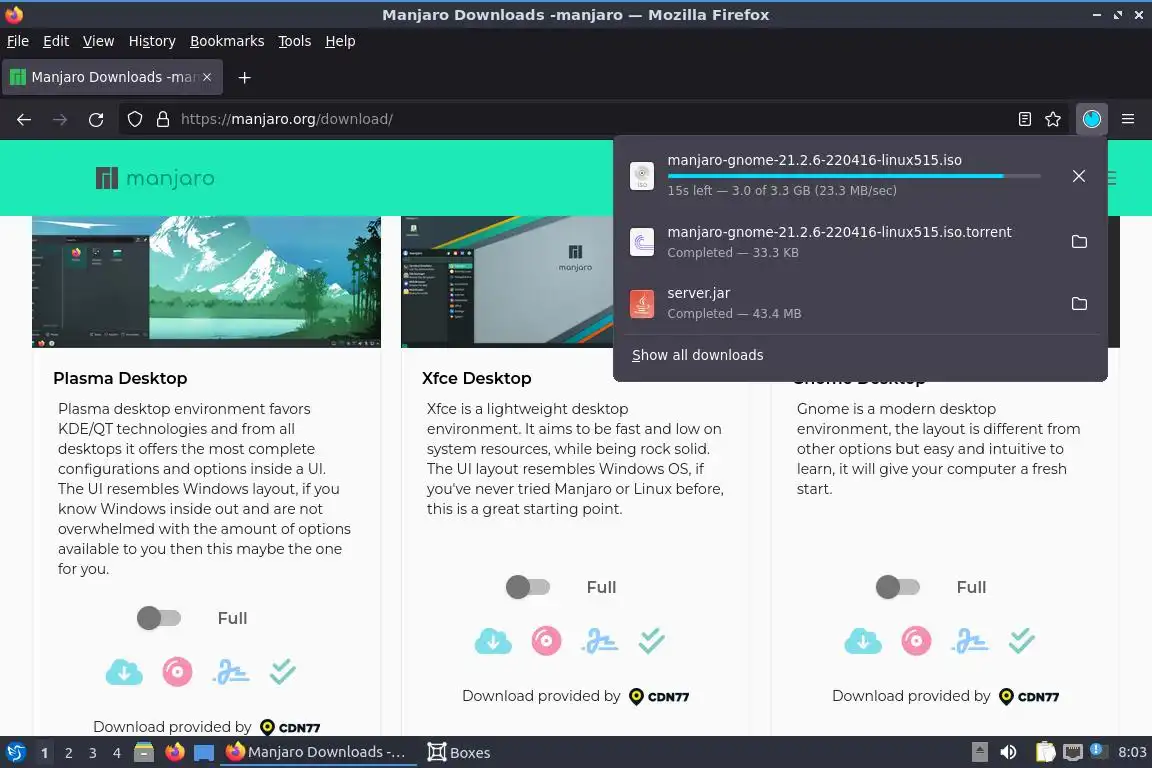Switch to workspace 4 in taskbar
This screenshot has height=768, width=1152.
tap(116, 753)
